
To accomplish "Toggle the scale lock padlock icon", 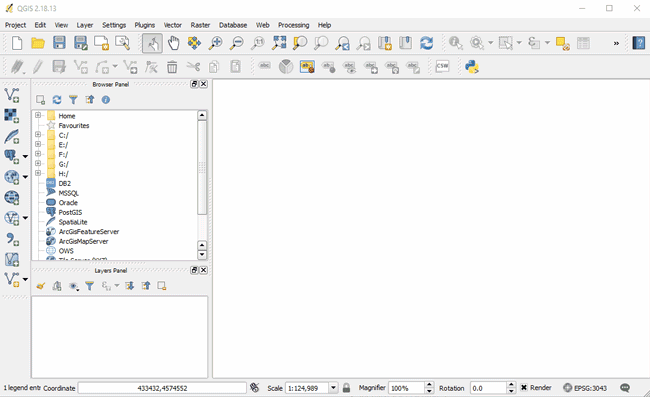I will pyautogui.click(x=346, y=388).
